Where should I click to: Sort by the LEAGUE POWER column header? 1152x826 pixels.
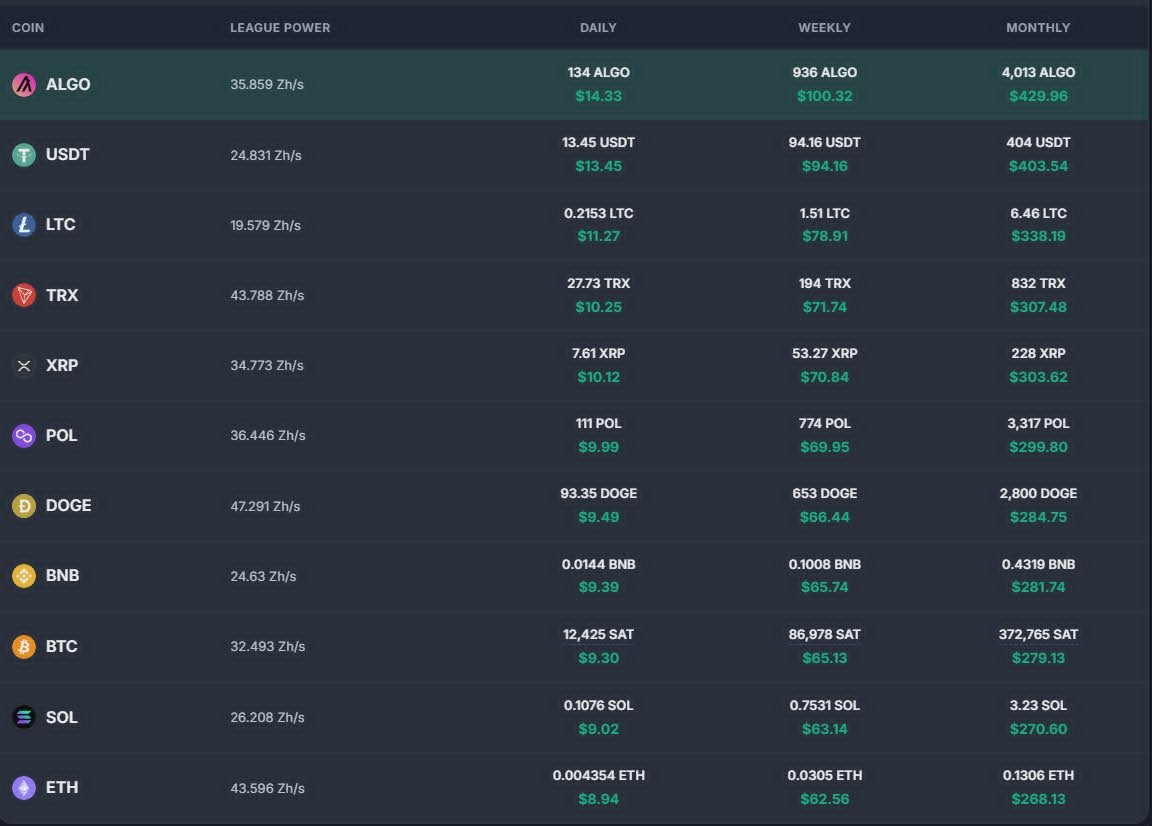coord(280,28)
